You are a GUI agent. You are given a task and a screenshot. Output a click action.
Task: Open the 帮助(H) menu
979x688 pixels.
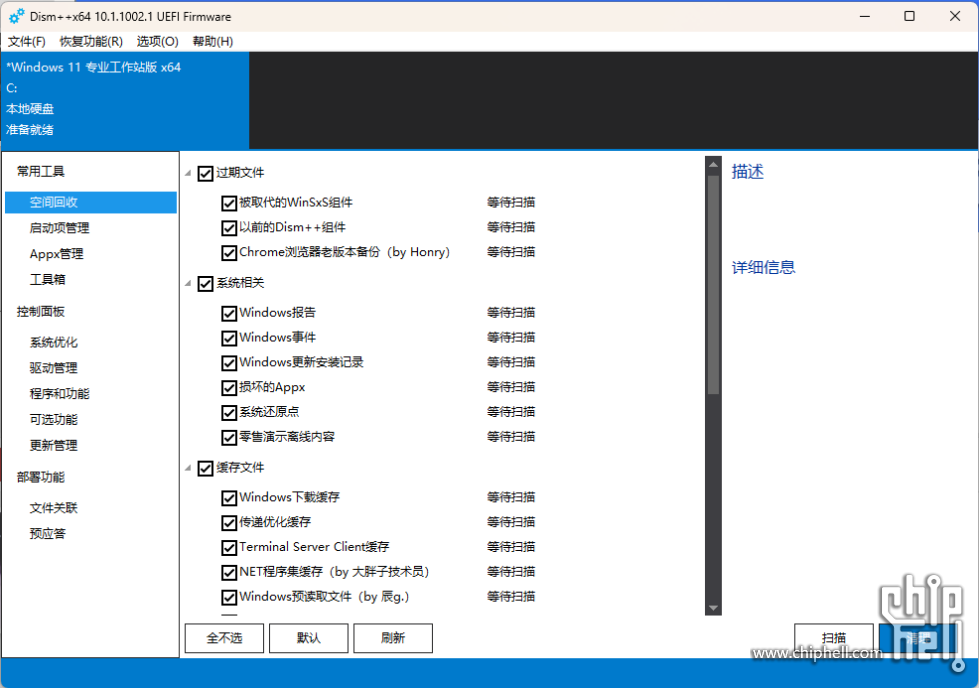point(212,41)
